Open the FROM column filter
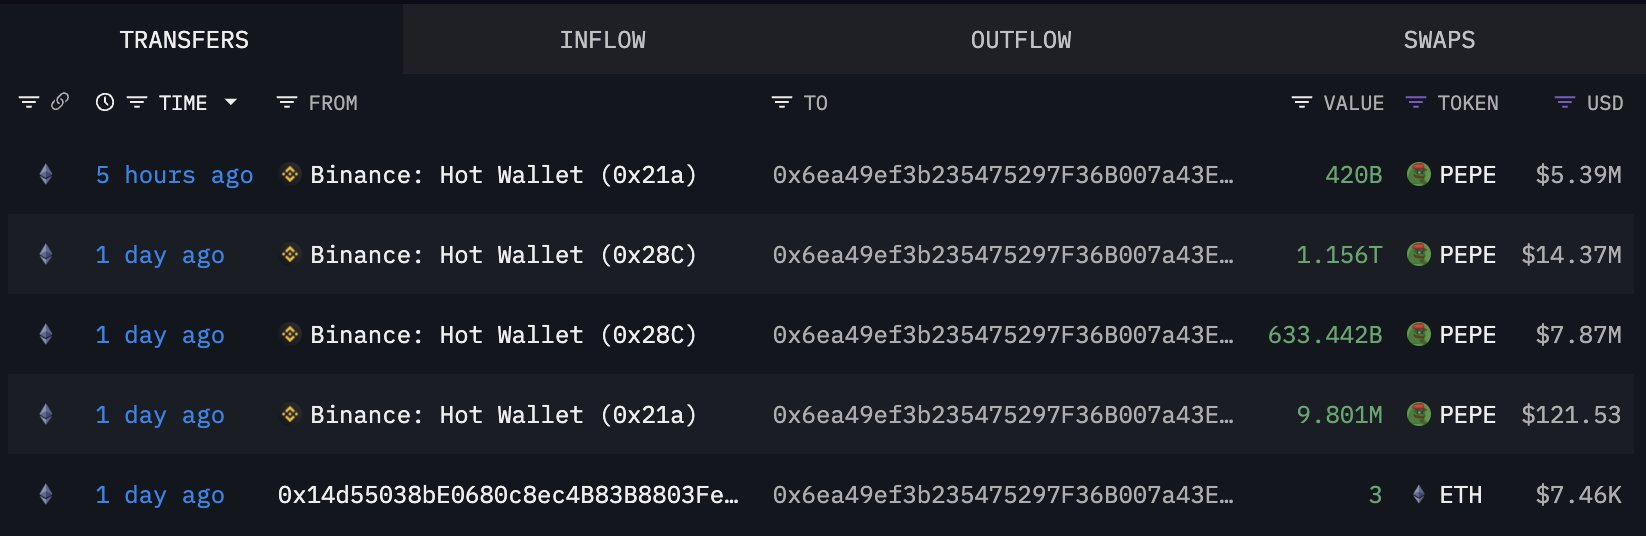Image resolution: width=1646 pixels, height=536 pixels. point(287,102)
